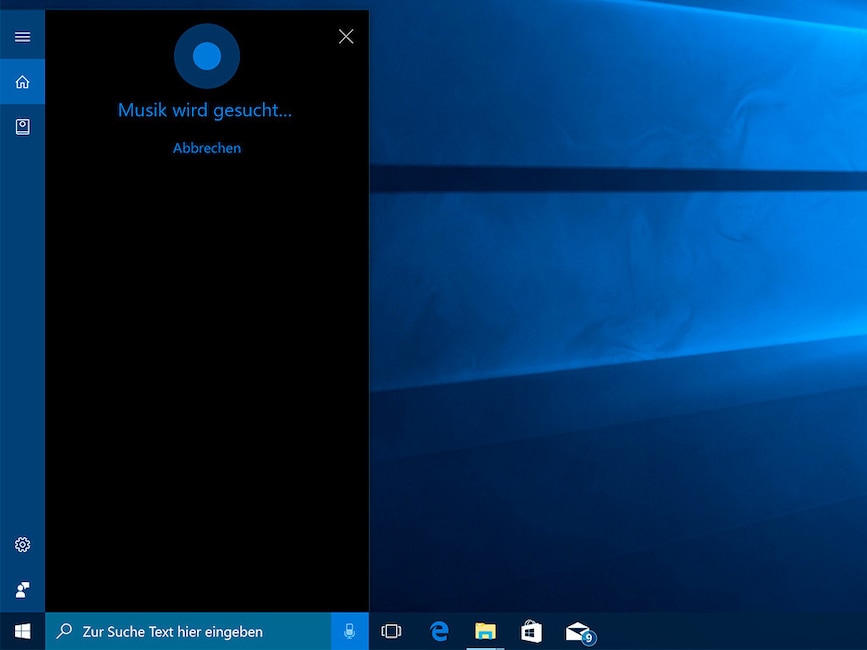Click the search magnifier icon
Image resolution: width=867 pixels, height=650 pixels.
(x=64, y=631)
